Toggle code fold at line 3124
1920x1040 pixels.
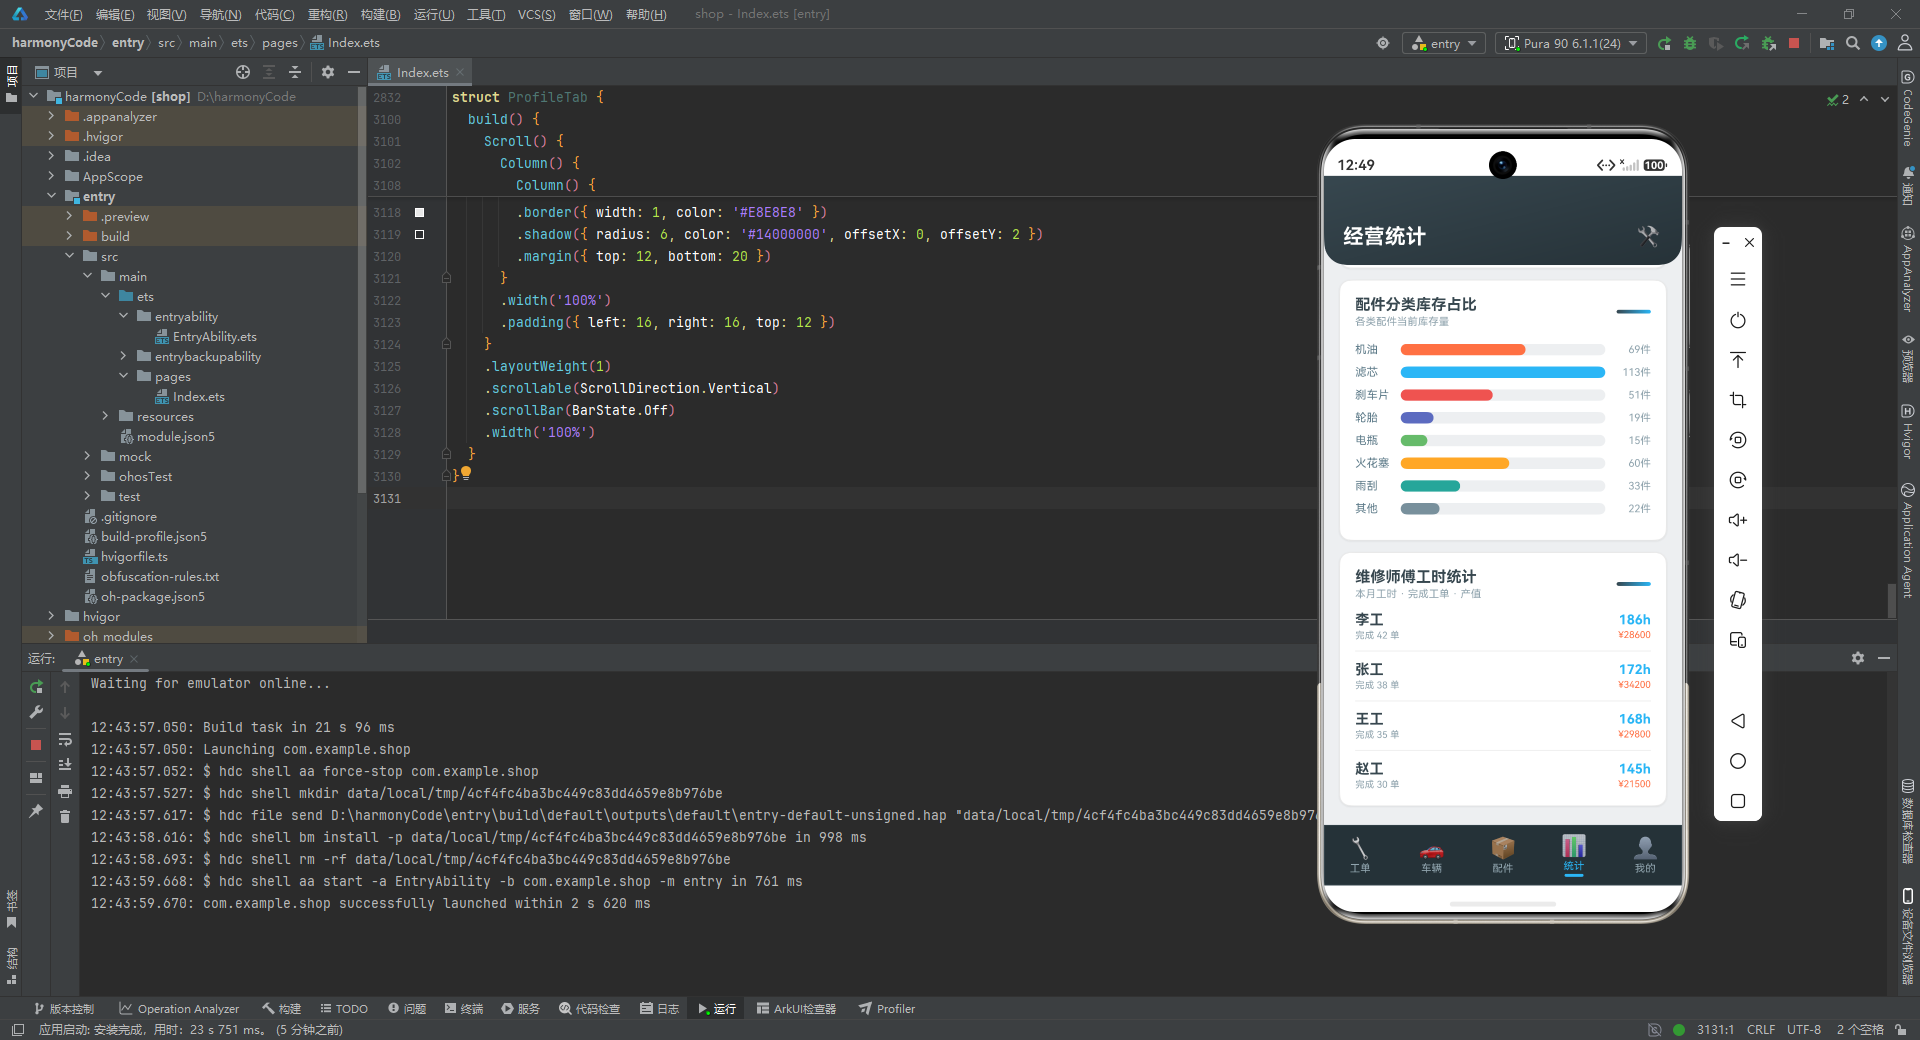pos(446,344)
